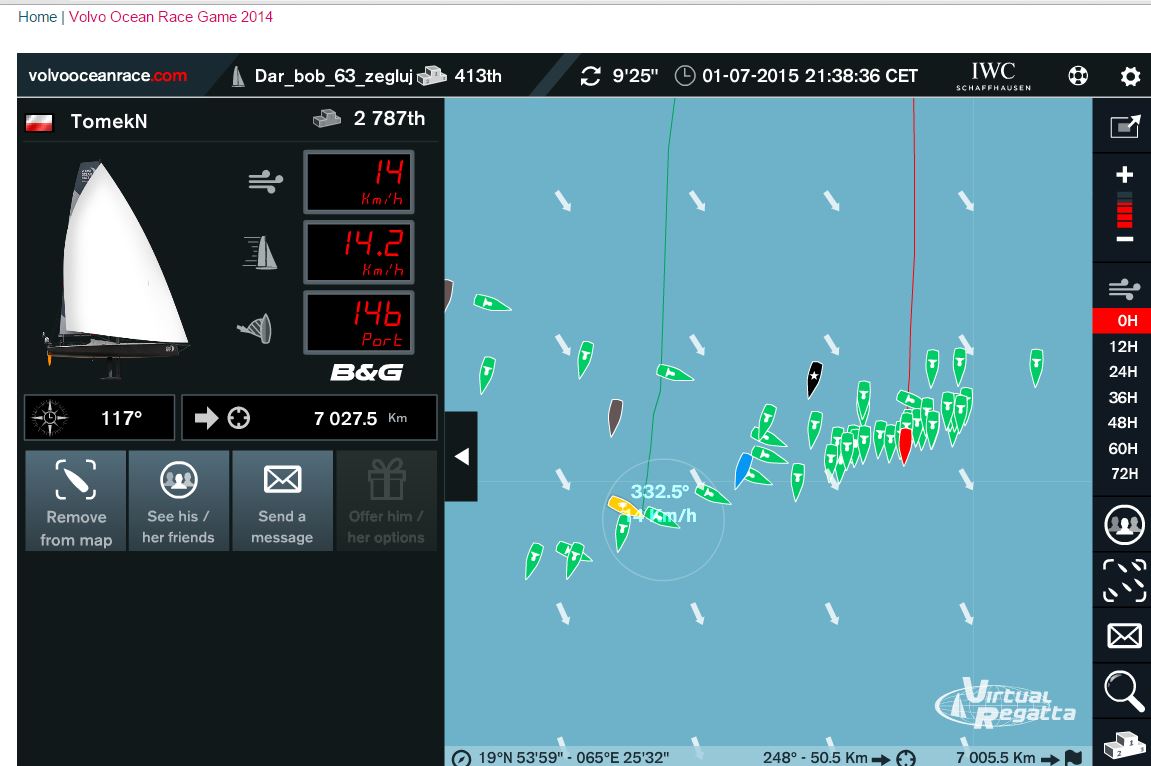Select the blue boat on map
This screenshot has height=766, width=1151.
pos(743,470)
